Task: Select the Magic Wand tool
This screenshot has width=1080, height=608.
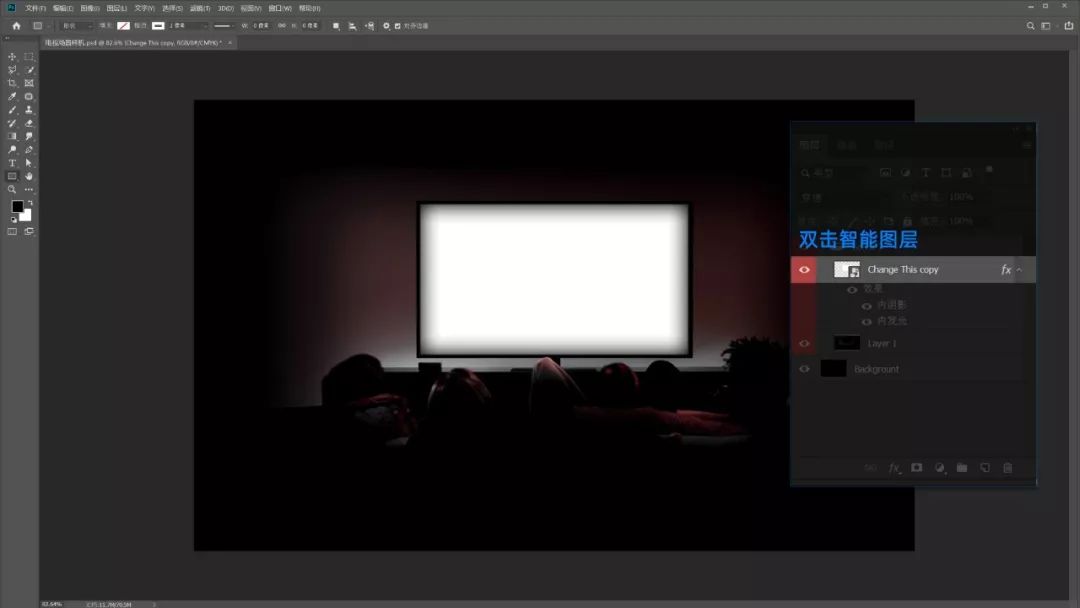Action: tap(29, 70)
